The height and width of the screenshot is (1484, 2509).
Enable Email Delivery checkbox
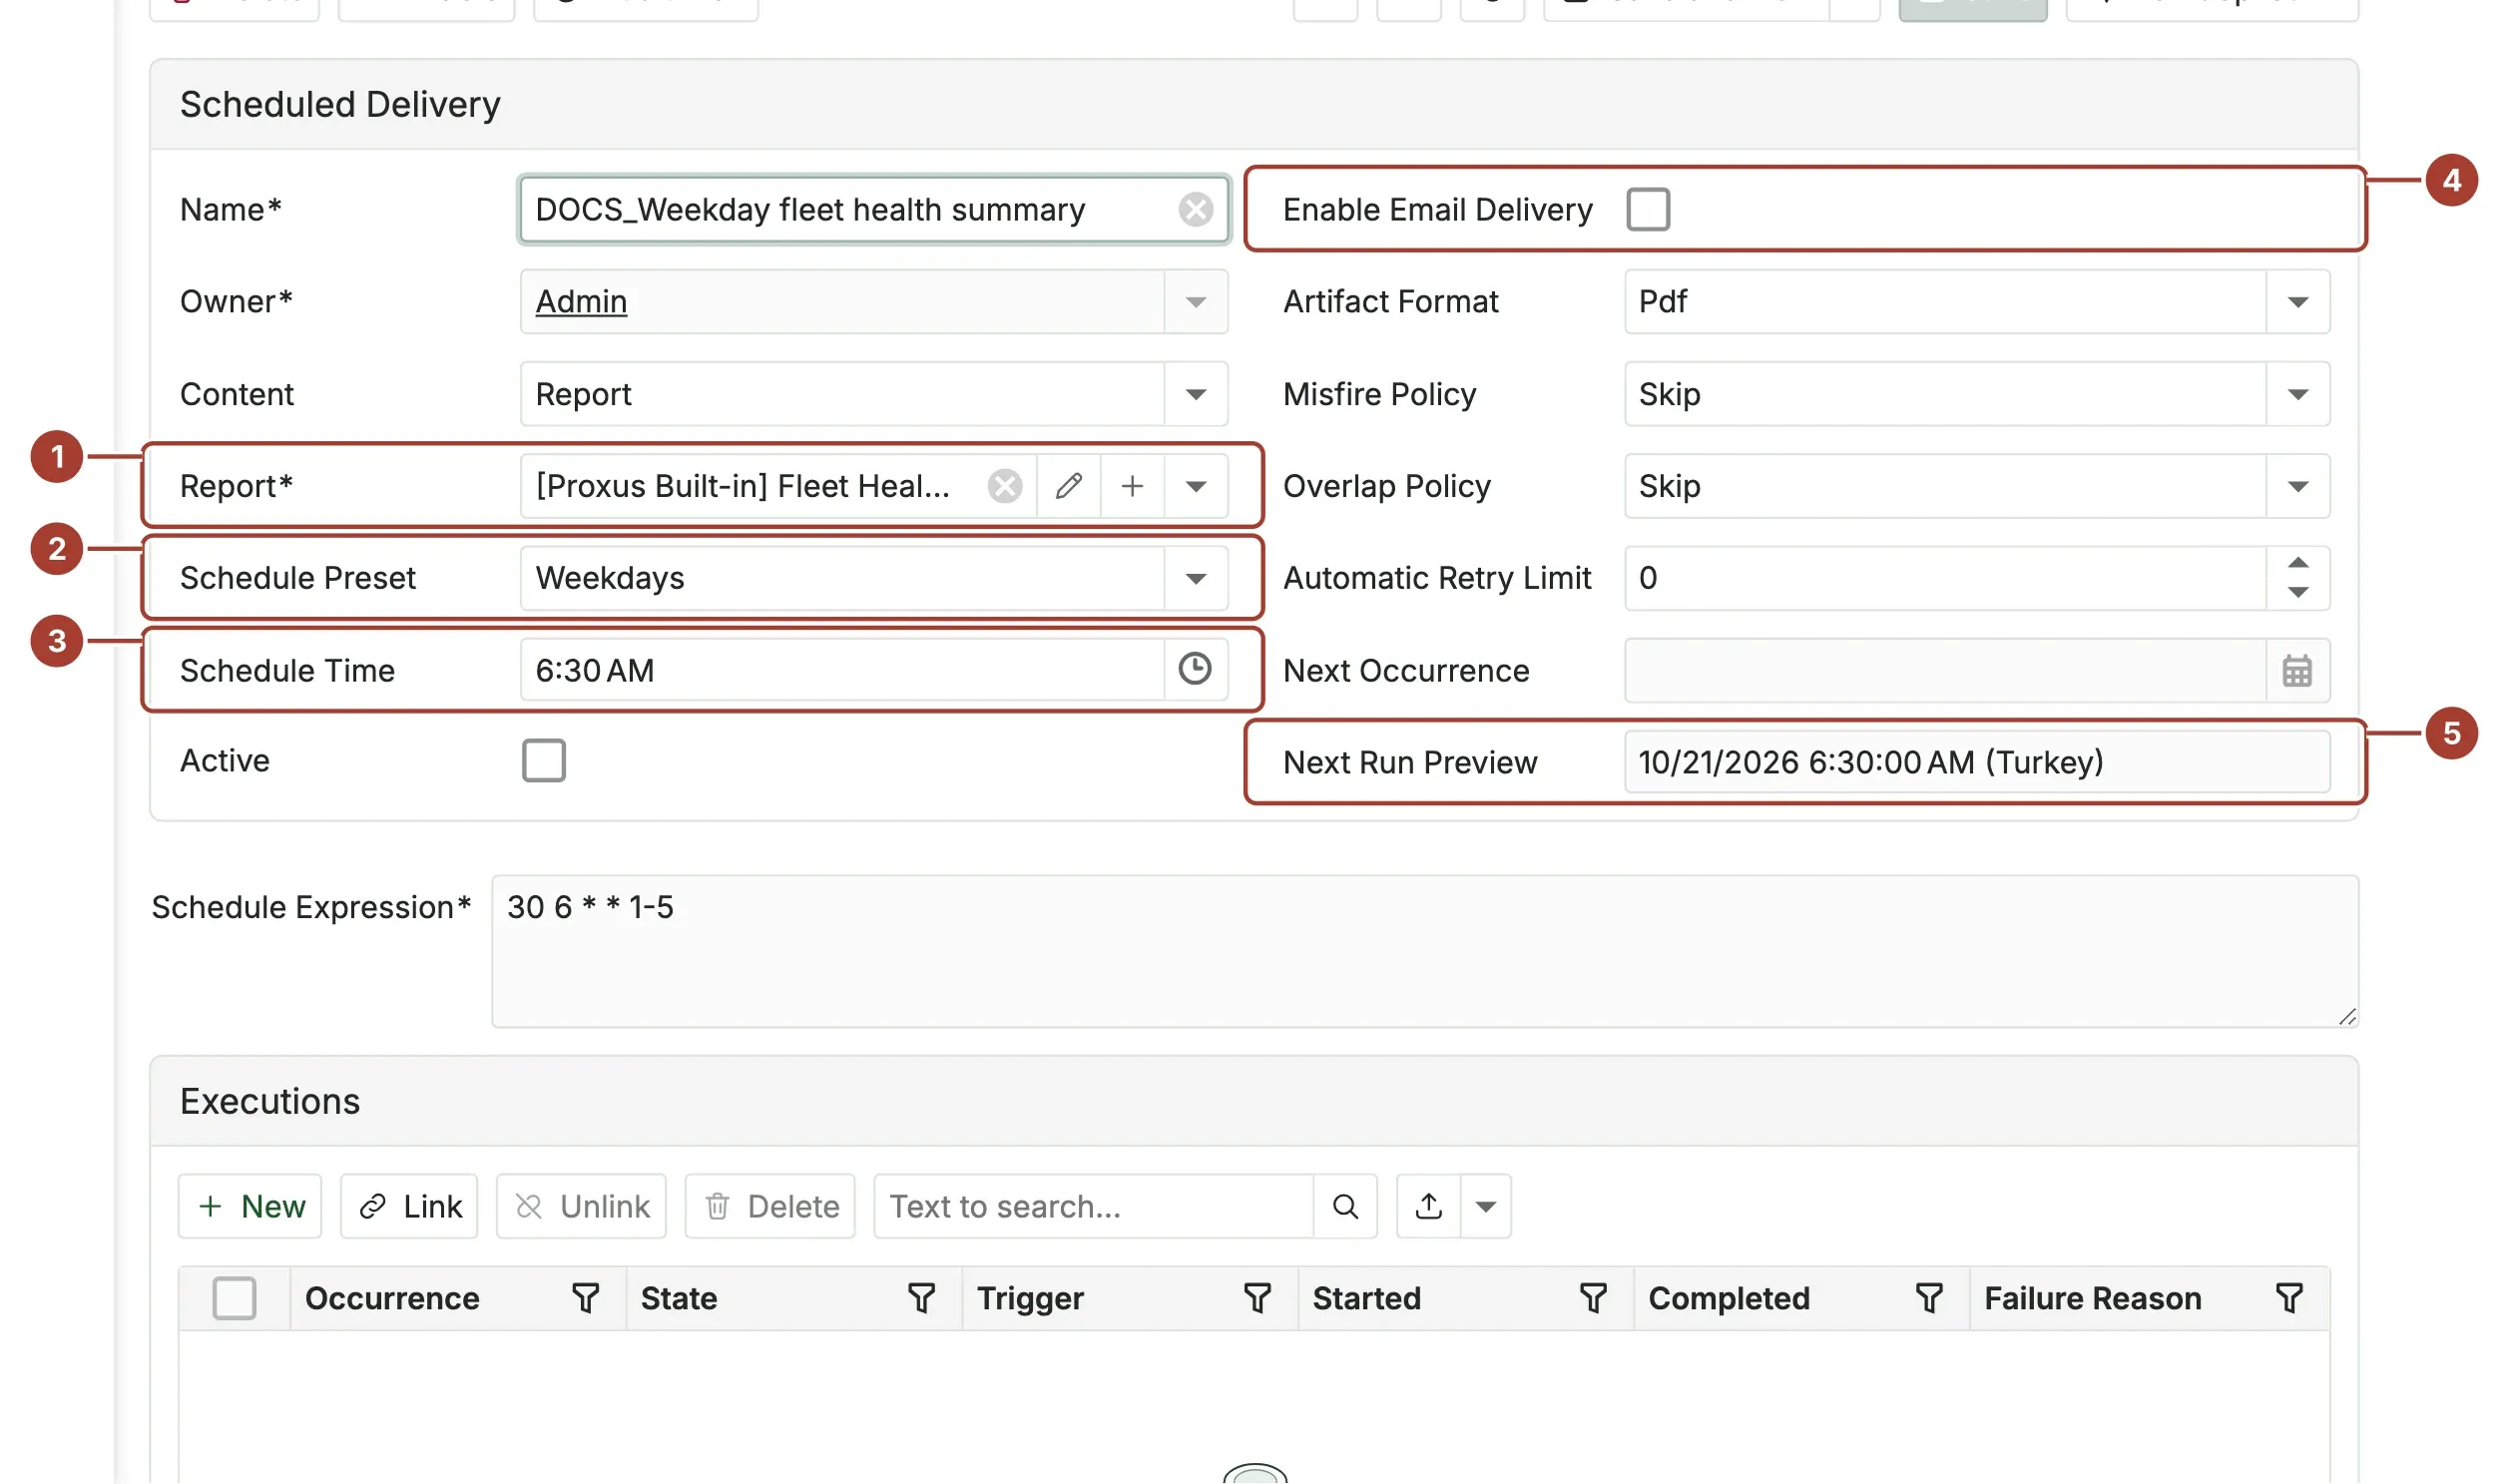click(1648, 209)
